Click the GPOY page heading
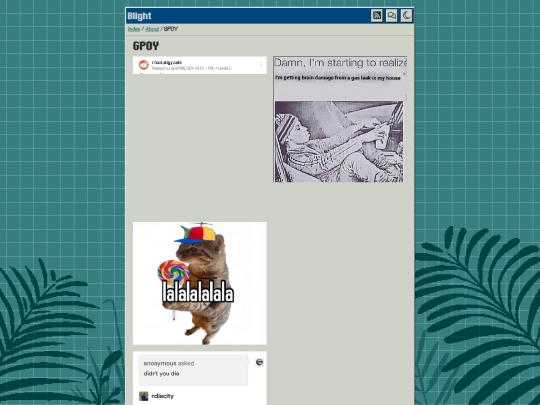 tap(146, 46)
